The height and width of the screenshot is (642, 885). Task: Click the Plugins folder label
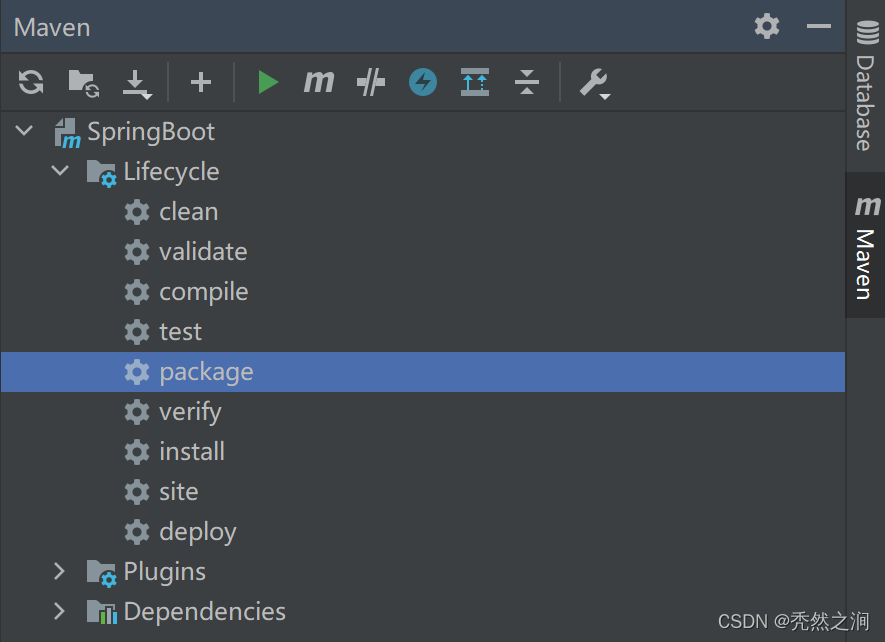pos(164,573)
